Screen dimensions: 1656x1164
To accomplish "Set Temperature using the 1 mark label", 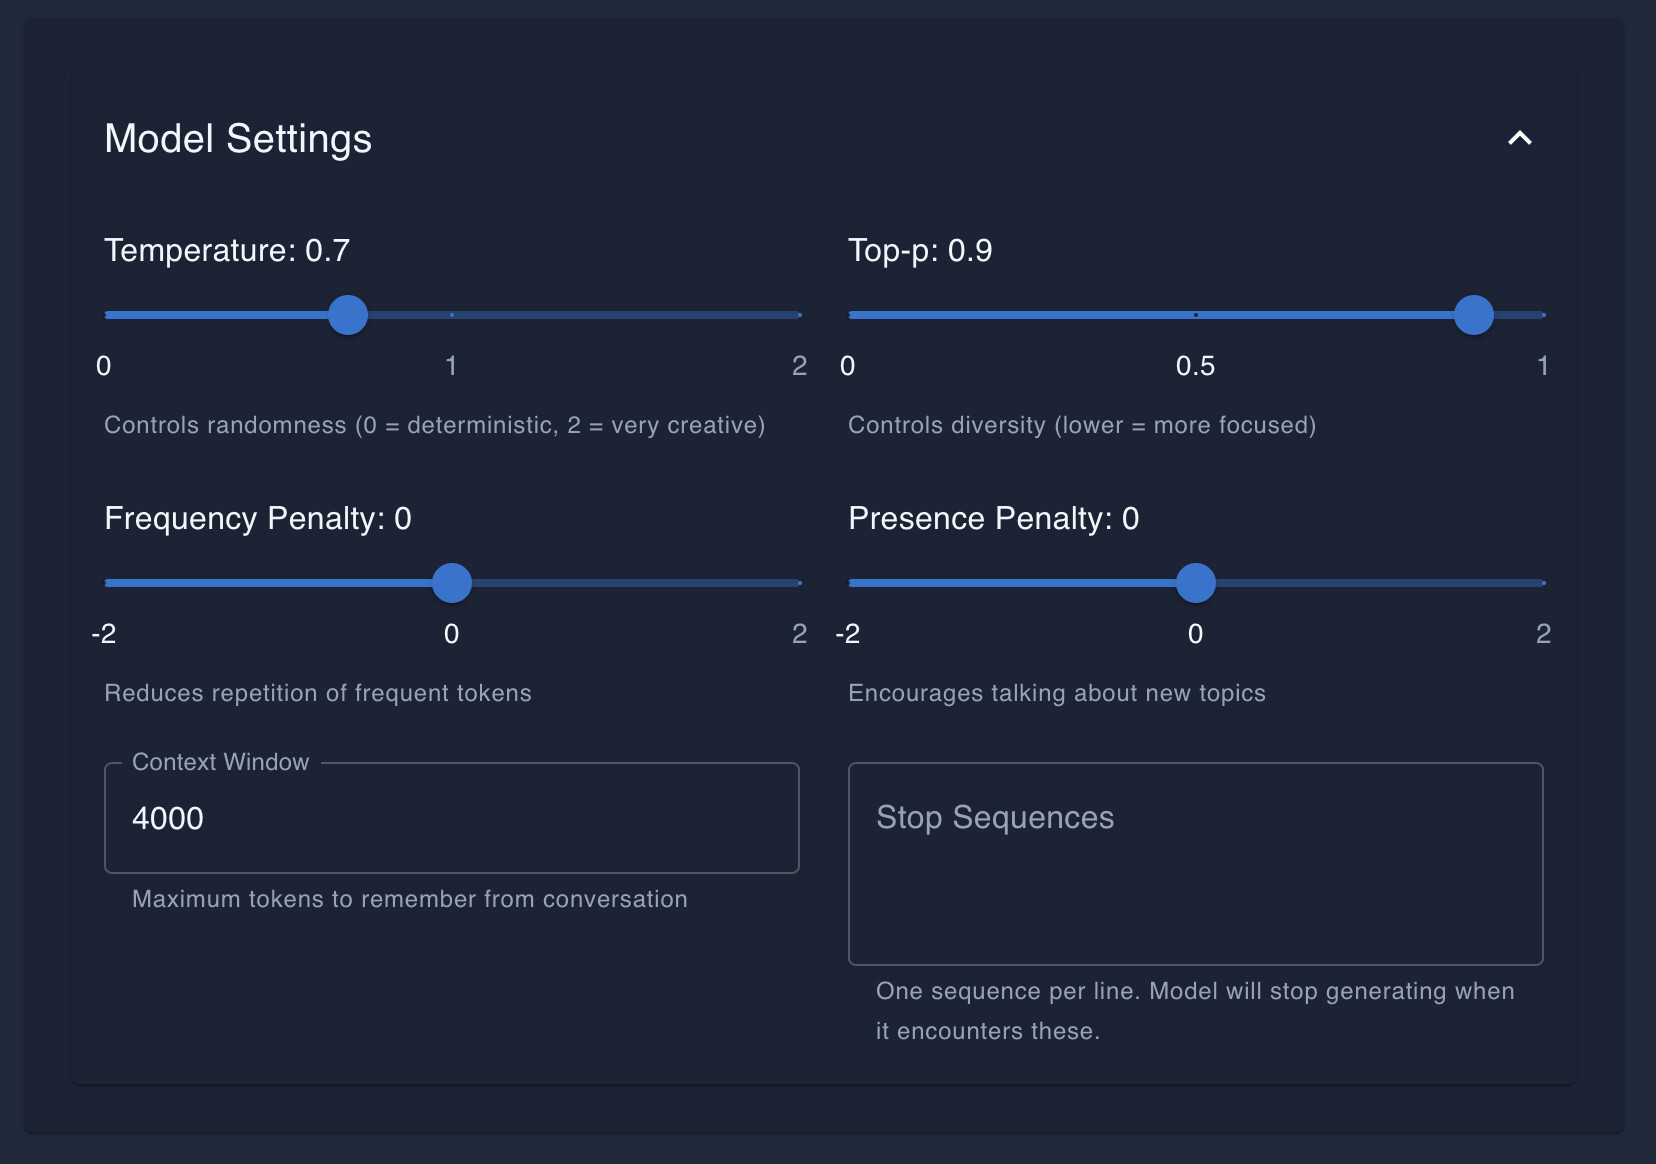I will (451, 366).
